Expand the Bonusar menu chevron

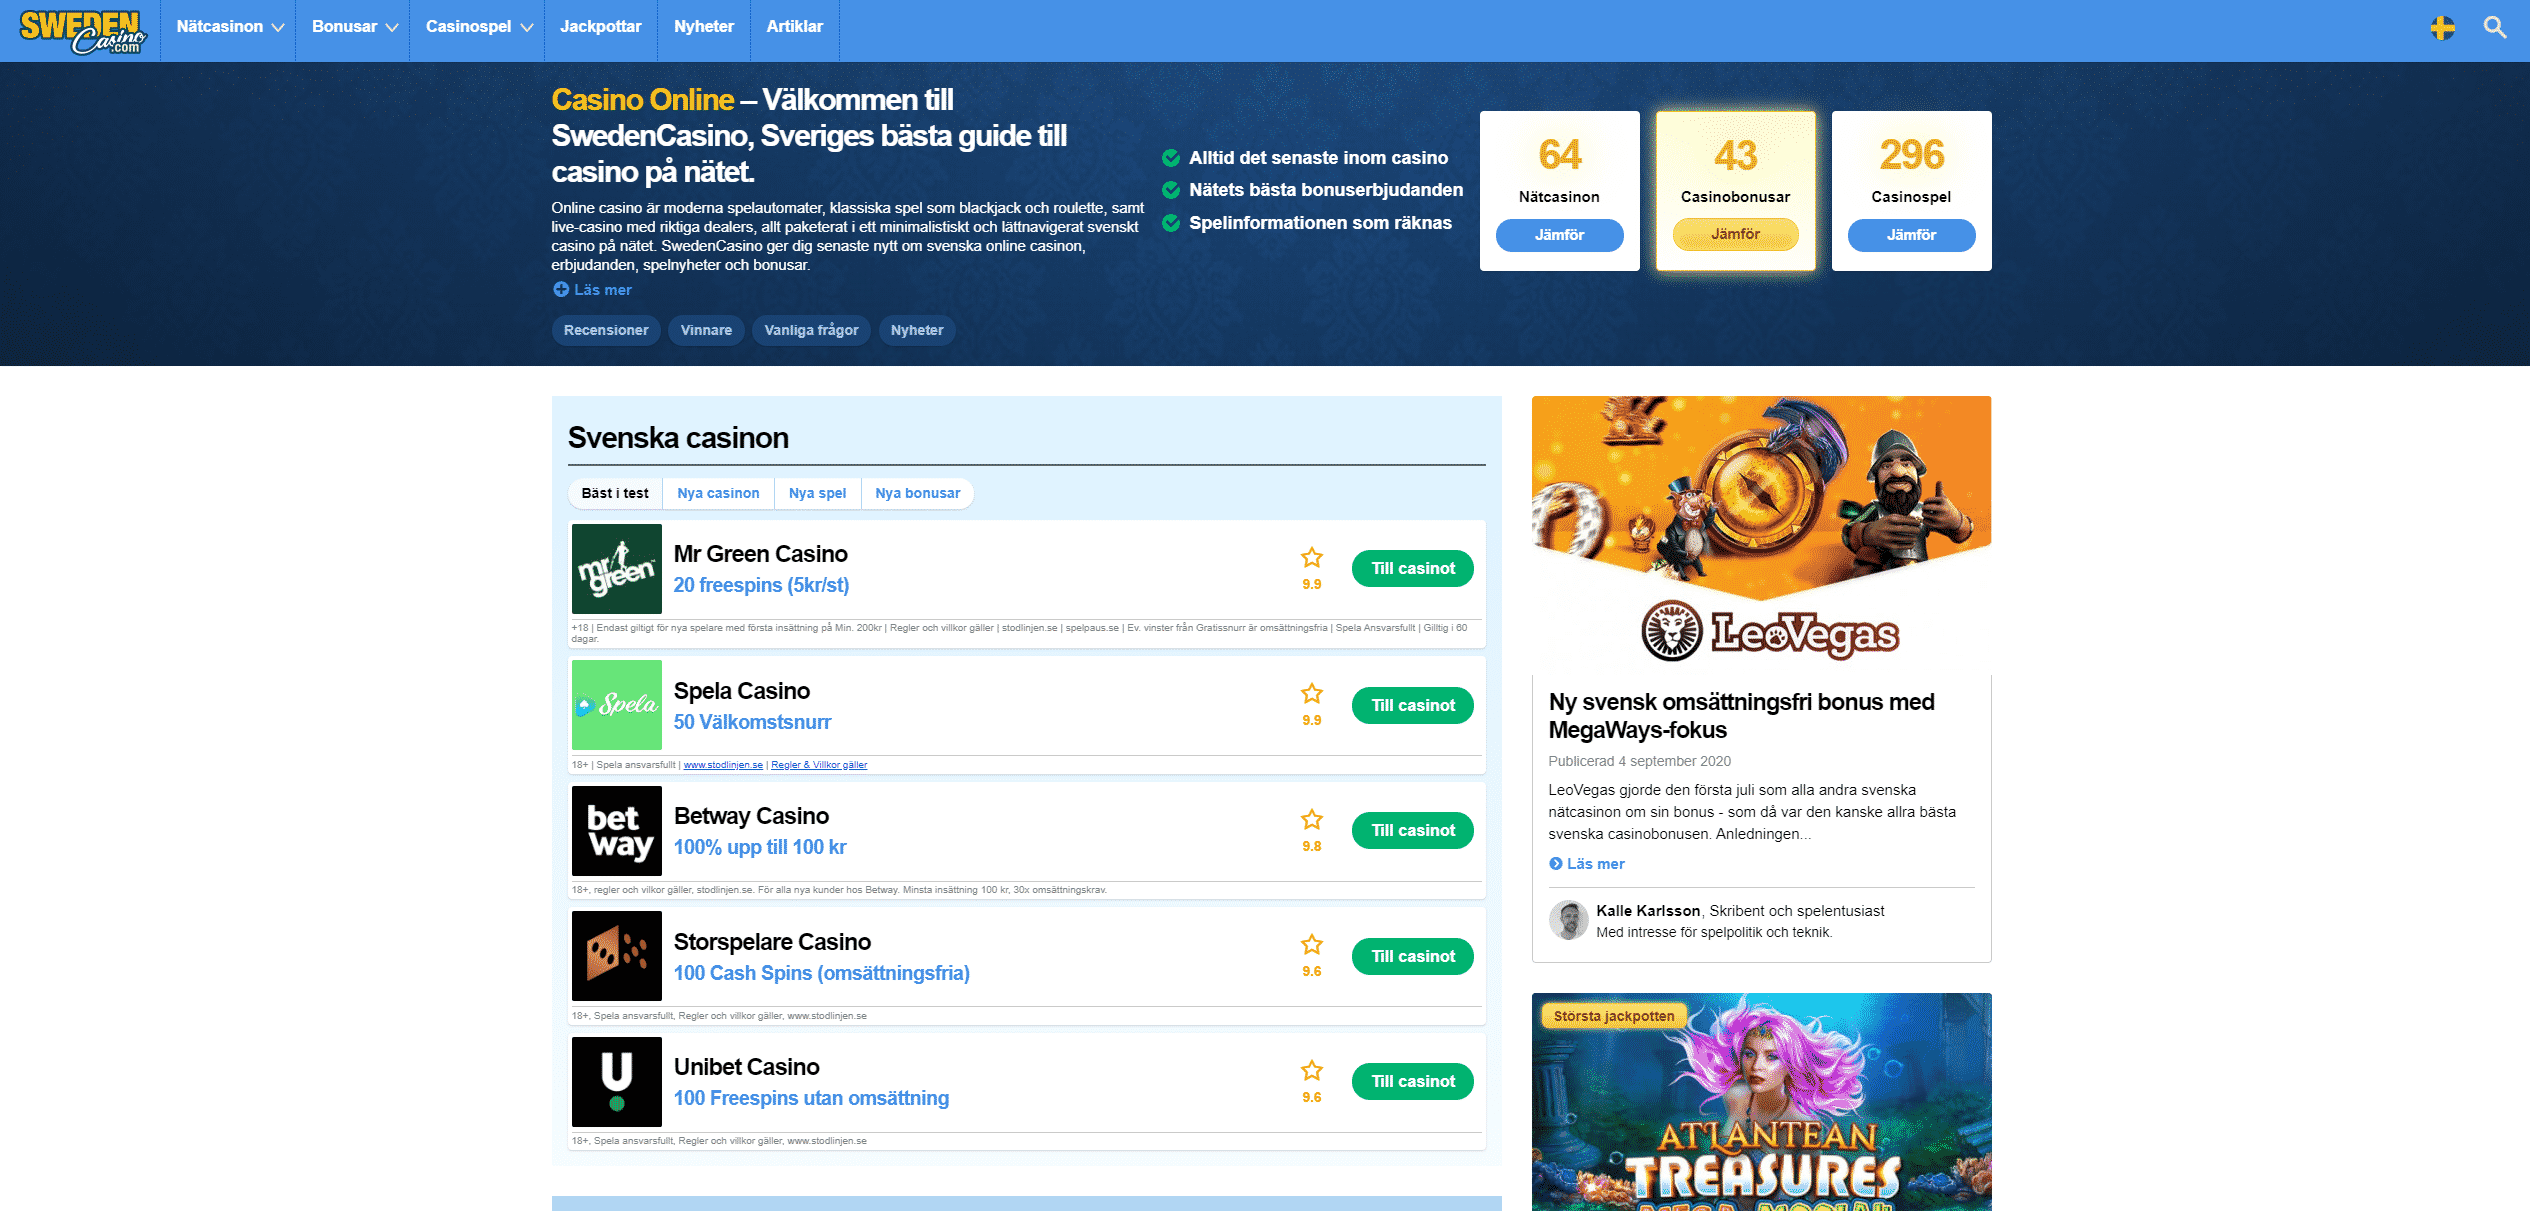[x=392, y=28]
